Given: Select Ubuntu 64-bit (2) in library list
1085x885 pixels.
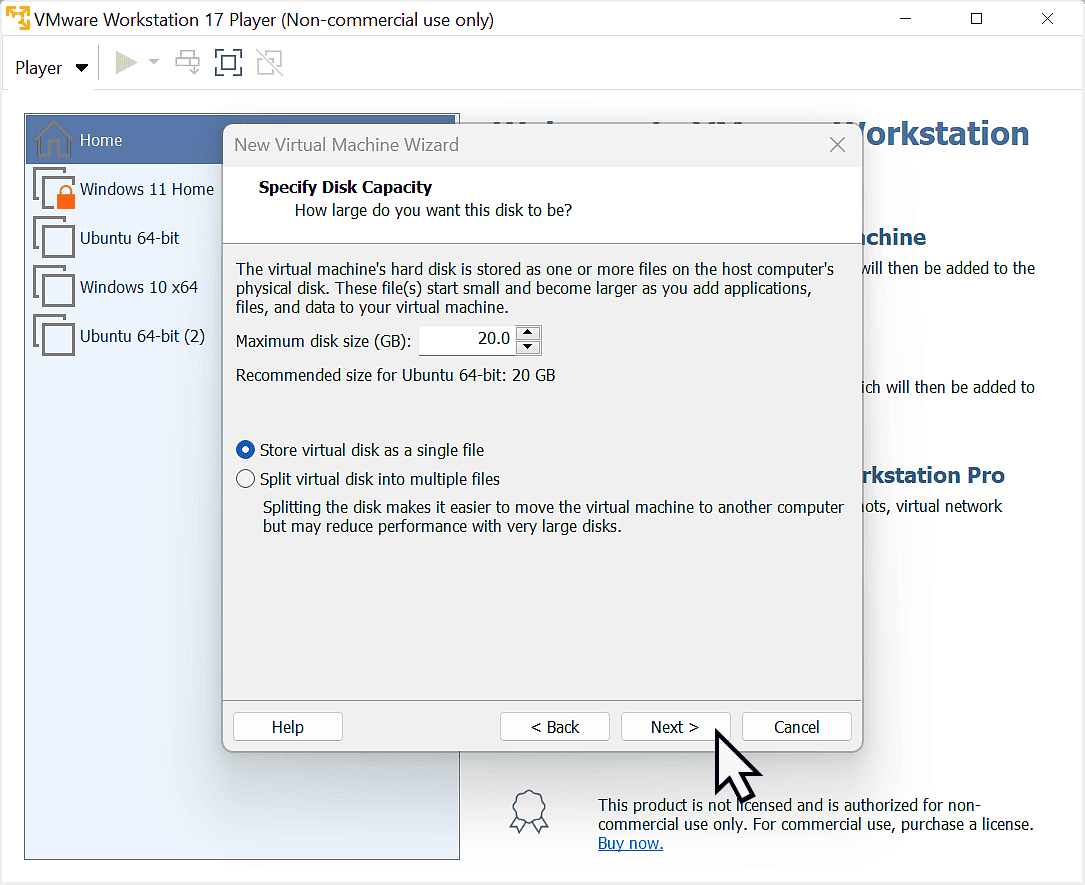Looking at the screenshot, I should (x=142, y=336).
